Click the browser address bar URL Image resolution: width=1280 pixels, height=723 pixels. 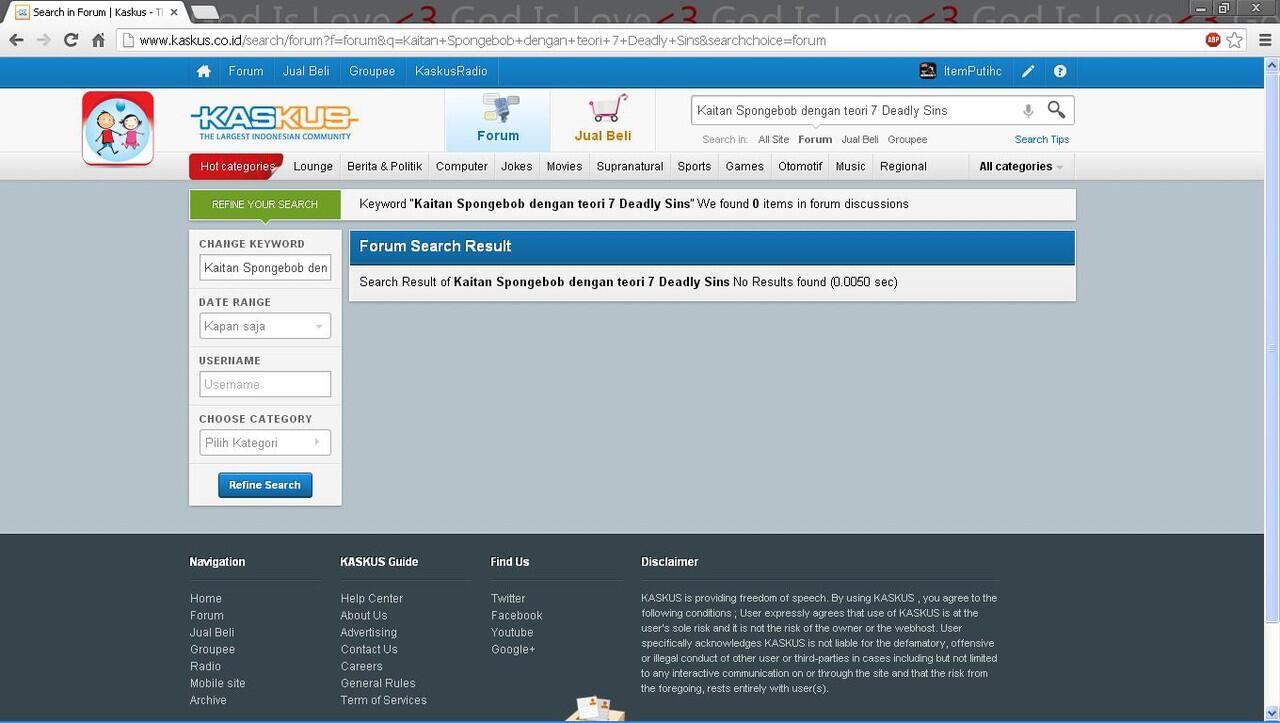coord(660,40)
